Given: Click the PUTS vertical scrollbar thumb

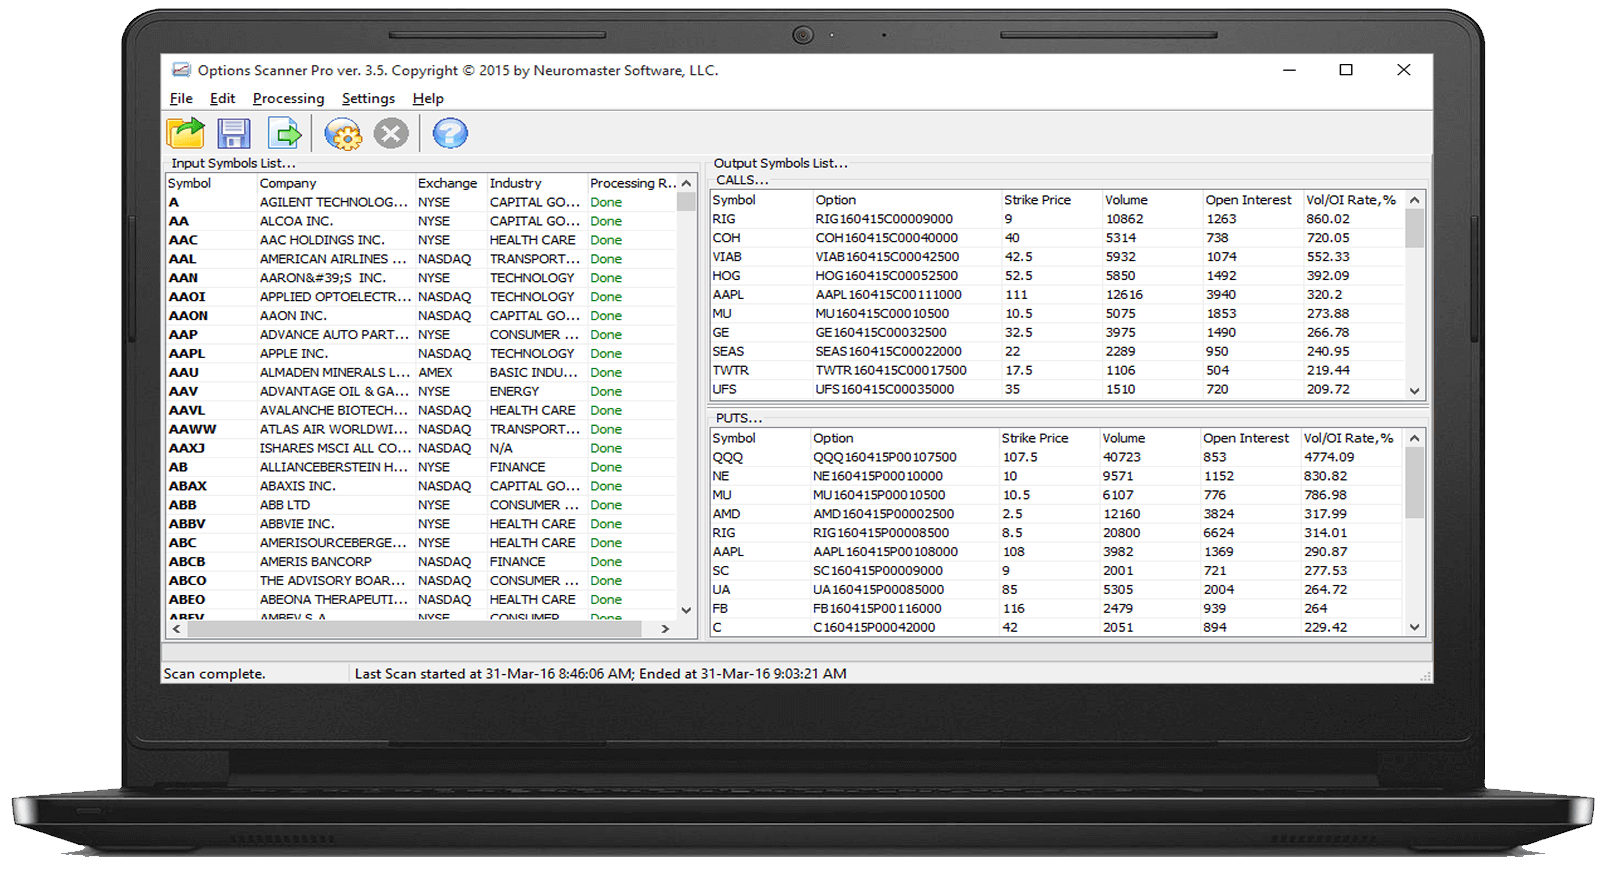Looking at the screenshot, I should tap(1414, 482).
